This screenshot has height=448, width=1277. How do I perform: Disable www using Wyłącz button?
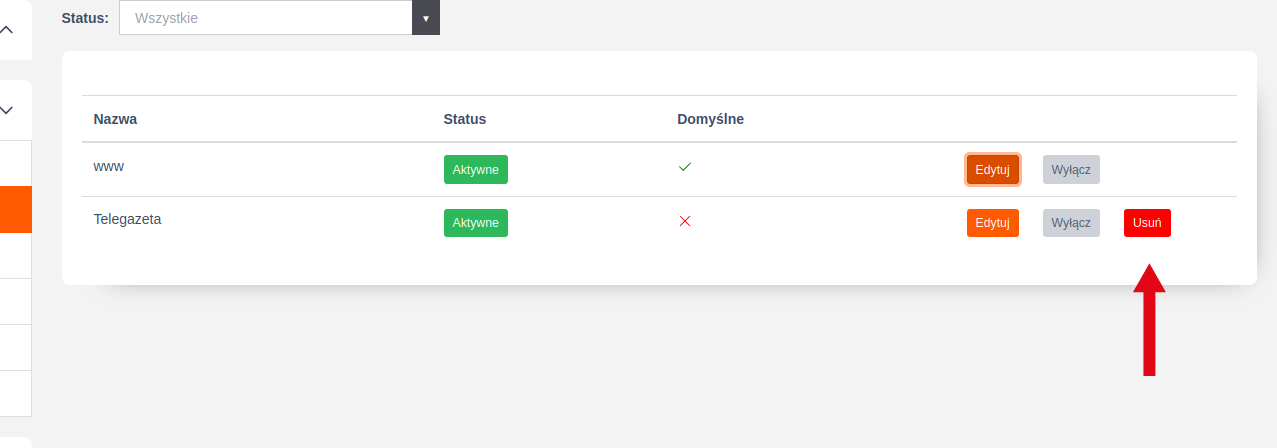coord(1071,170)
